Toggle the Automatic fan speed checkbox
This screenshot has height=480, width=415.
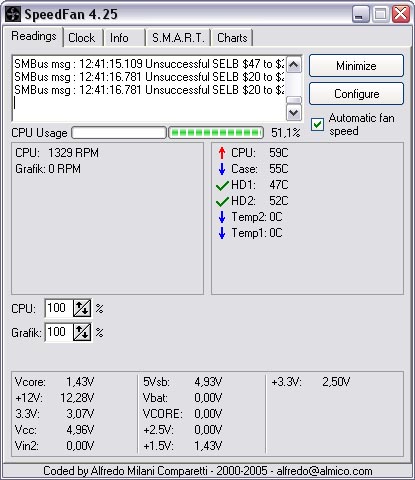tap(317, 125)
